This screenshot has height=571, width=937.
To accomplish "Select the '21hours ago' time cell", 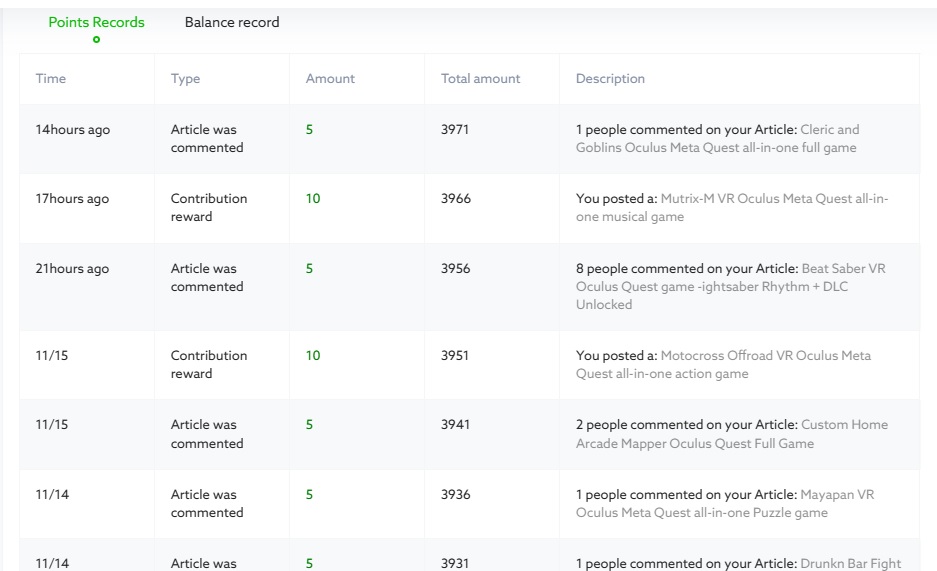I will [72, 268].
